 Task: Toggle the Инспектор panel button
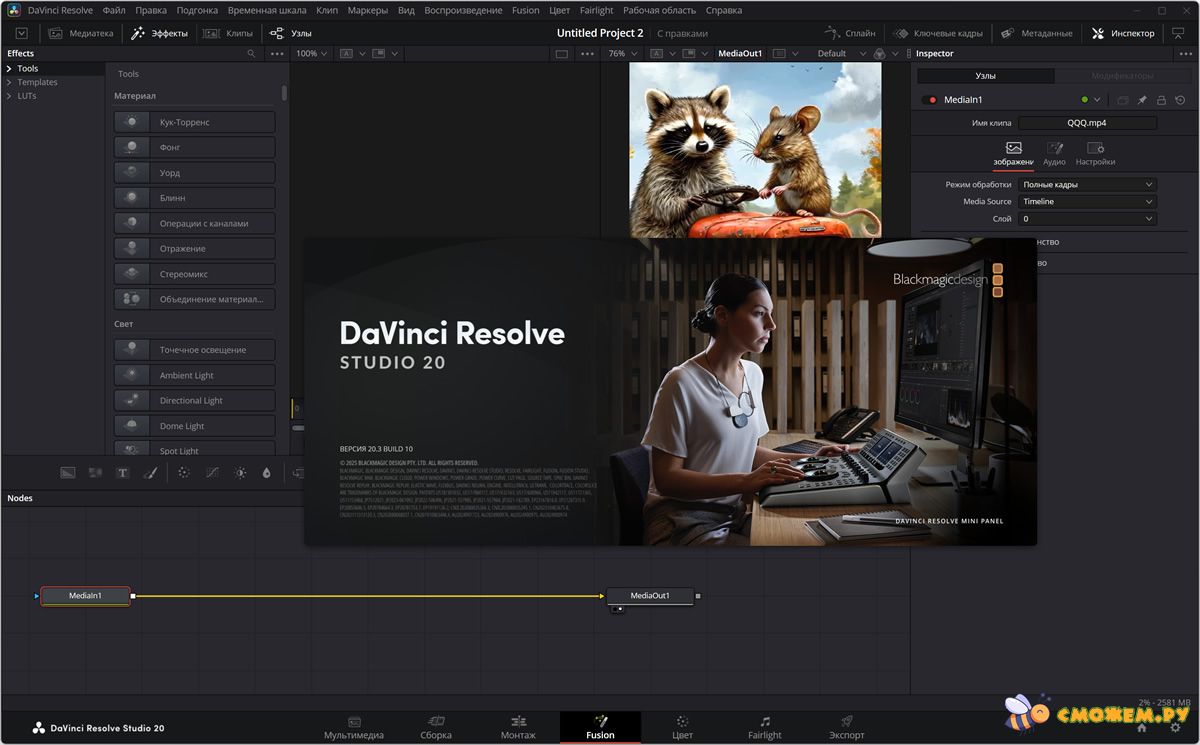click(x=1123, y=33)
